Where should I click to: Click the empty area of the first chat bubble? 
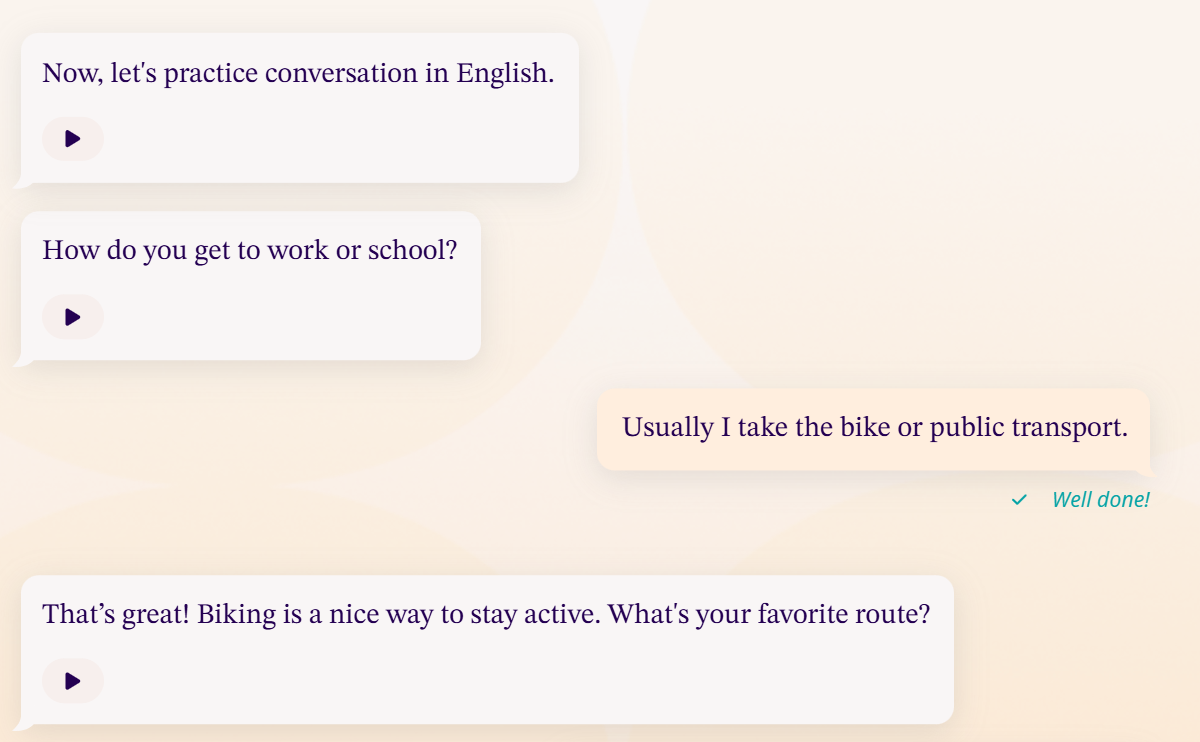(350, 140)
